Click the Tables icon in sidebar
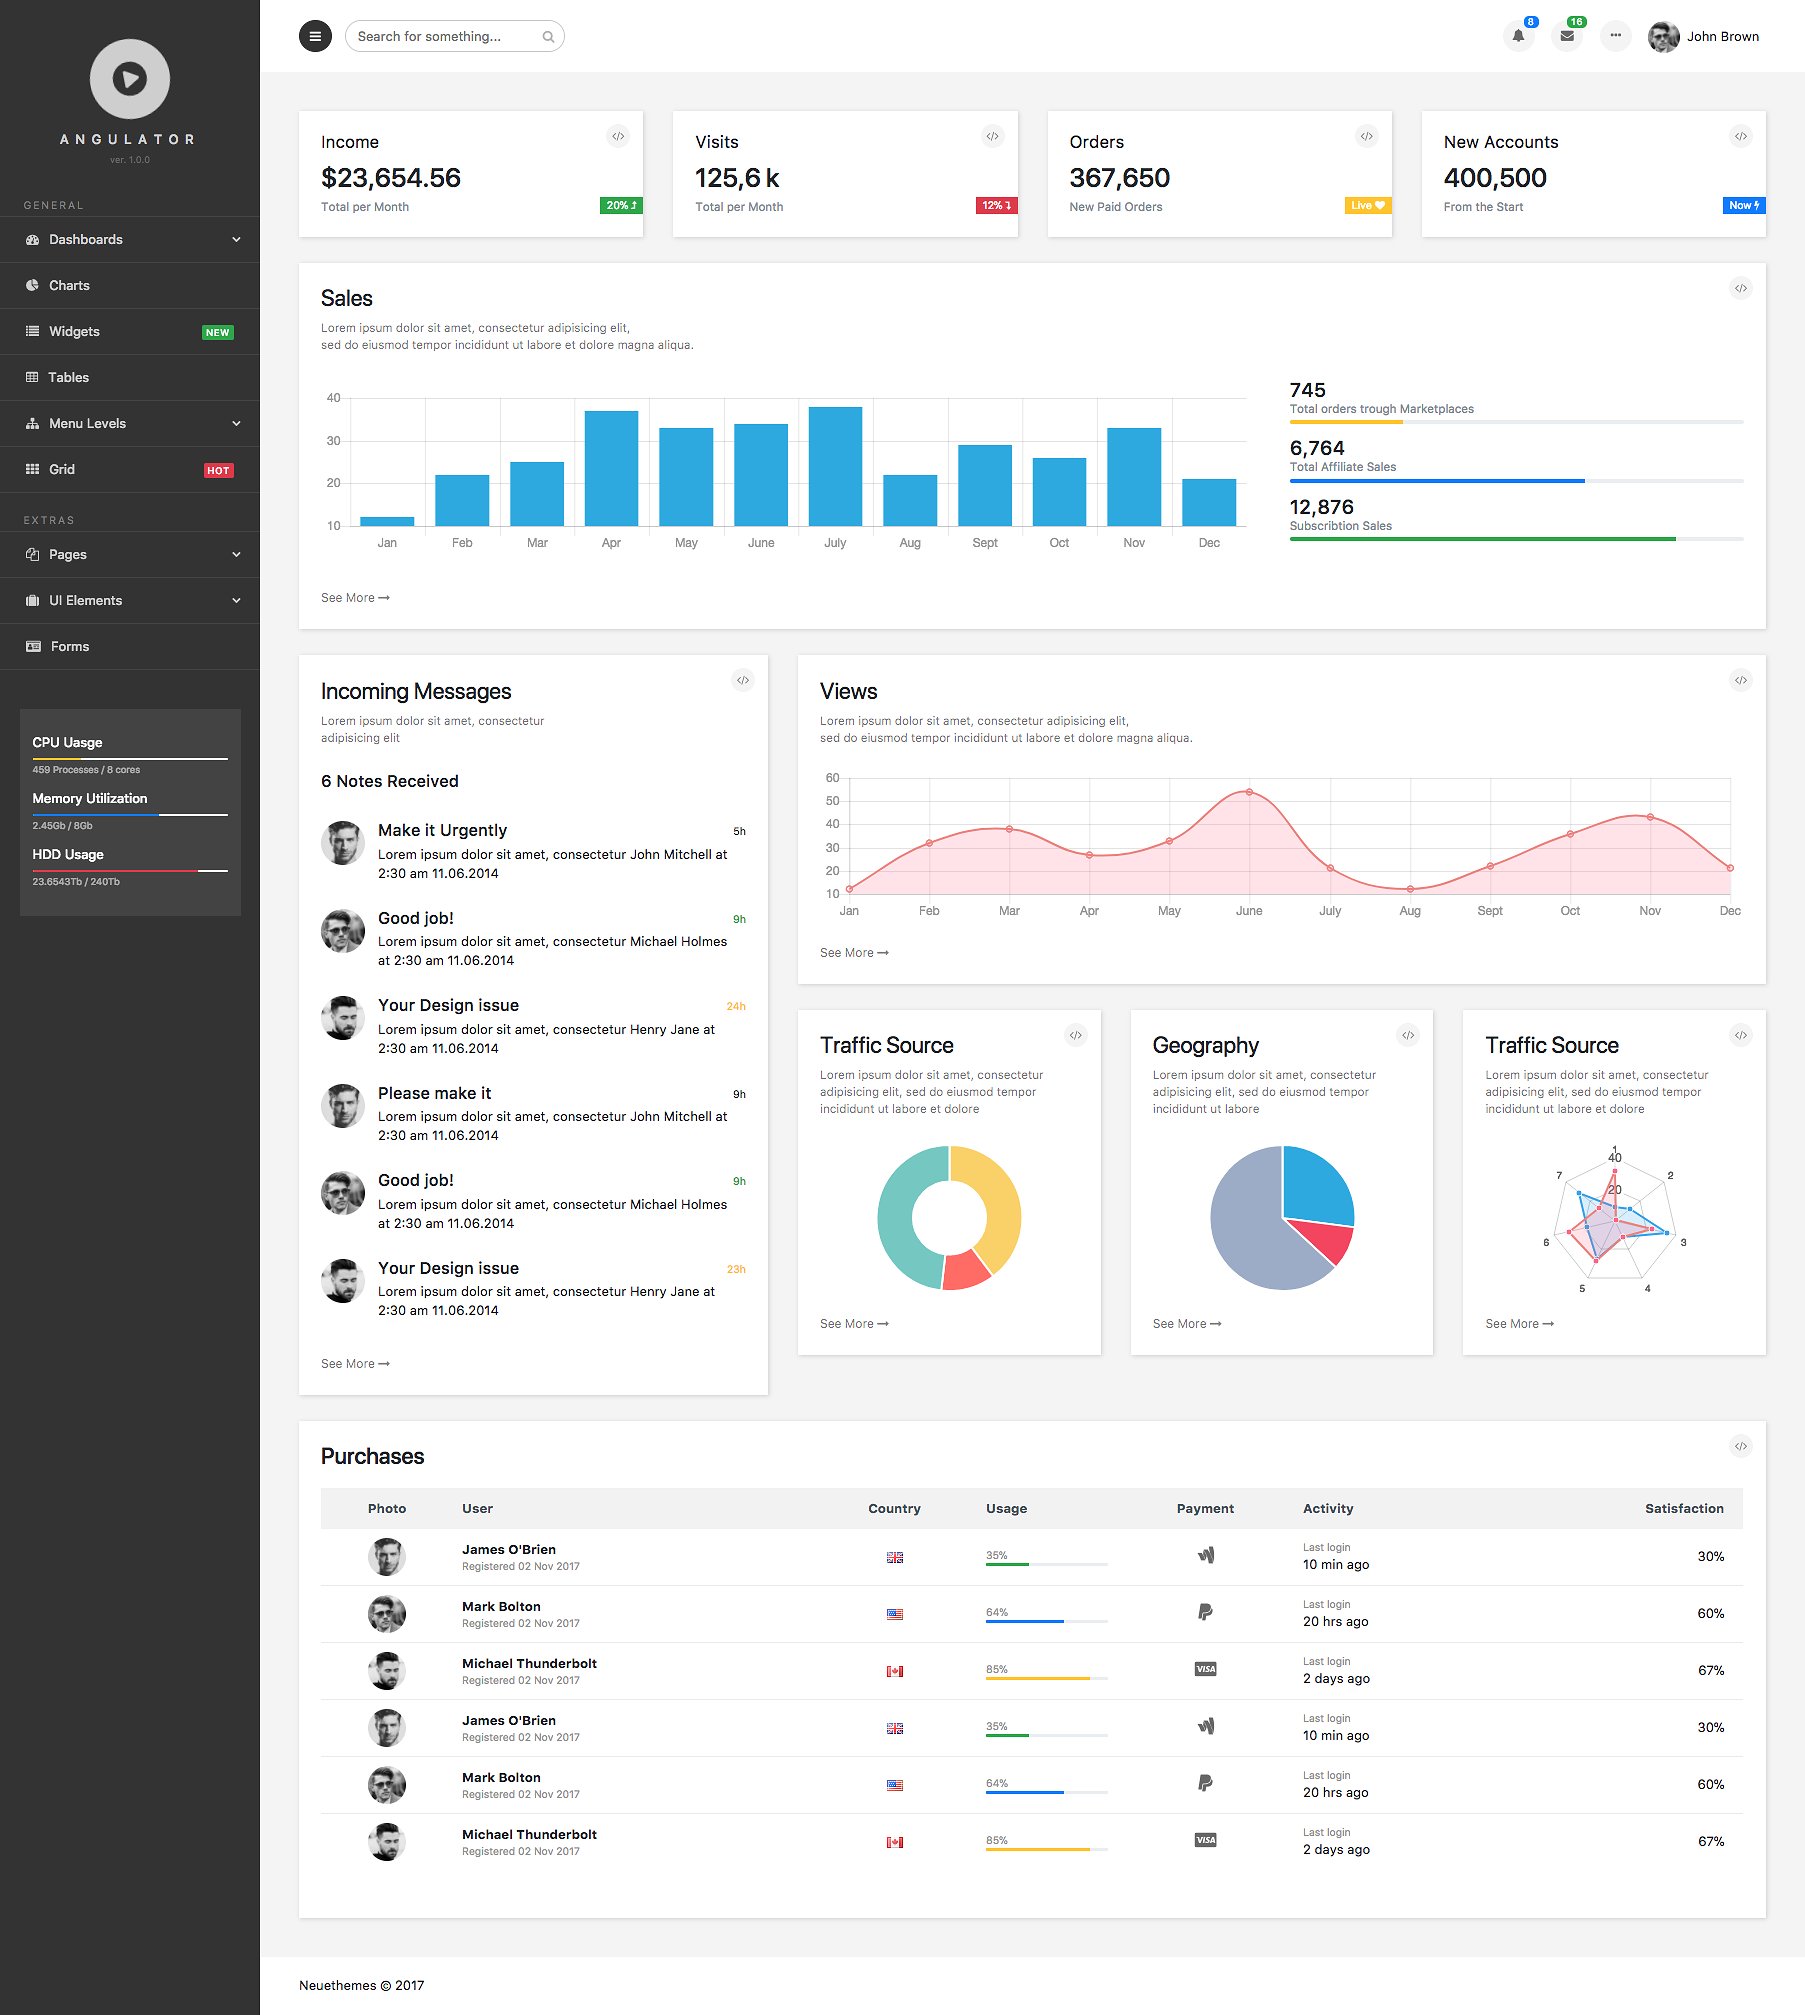Image resolution: width=1805 pixels, height=2015 pixels. [x=32, y=377]
